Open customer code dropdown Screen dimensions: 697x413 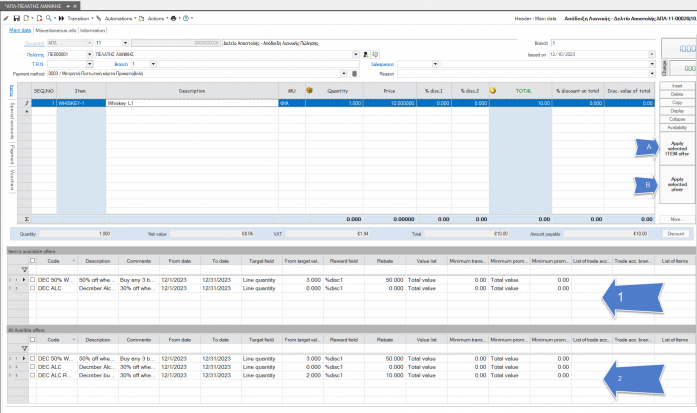(x=89, y=54)
